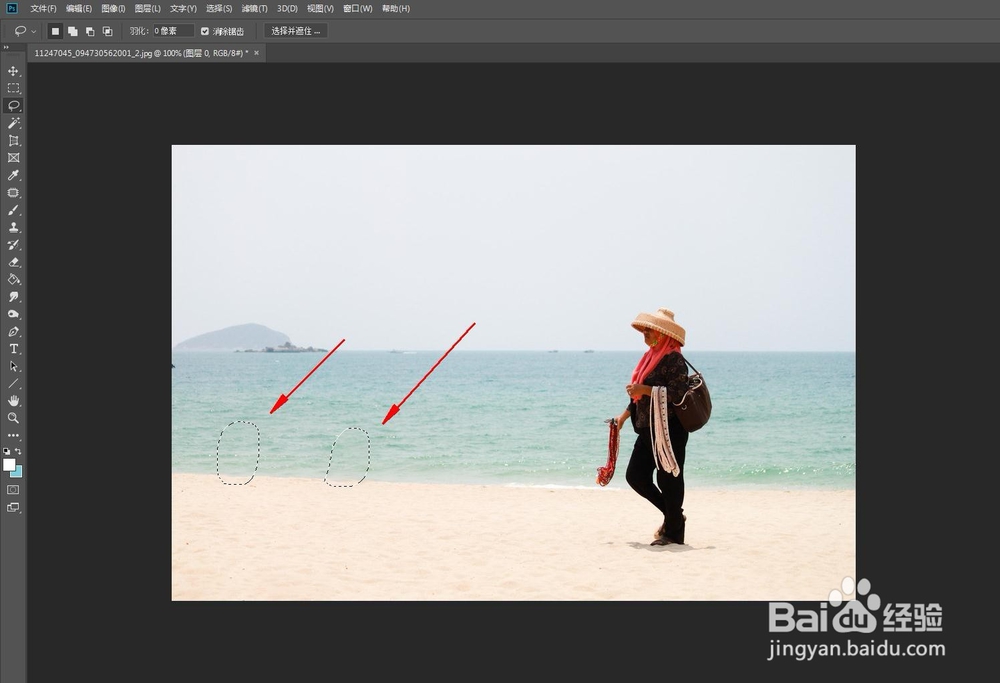1000x683 pixels.
Task: Choose Intersect with Selection mode
Action: click(107, 31)
